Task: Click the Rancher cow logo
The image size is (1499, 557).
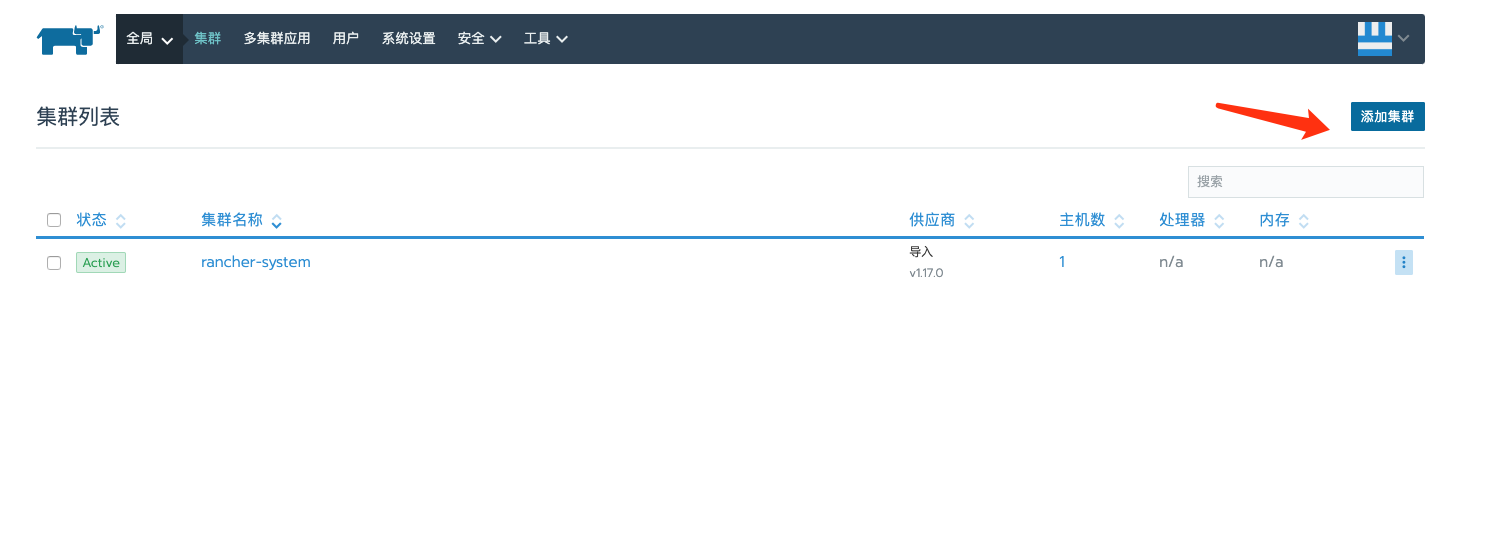Action: pyautogui.click(x=70, y=39)
